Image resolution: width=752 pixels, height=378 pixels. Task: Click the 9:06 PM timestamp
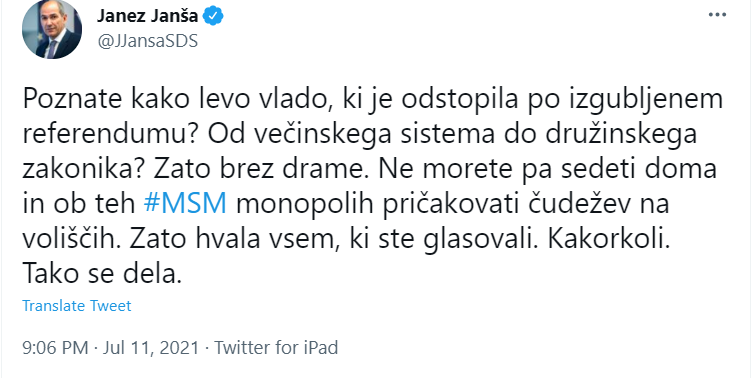pyautogui.click(x=55, y=347)
